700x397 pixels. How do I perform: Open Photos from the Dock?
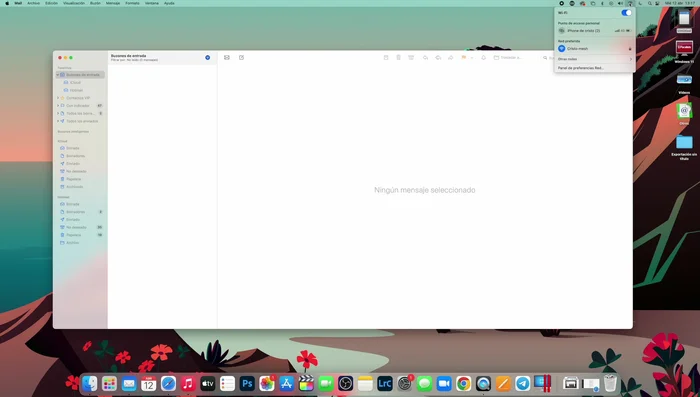[267, 383]
